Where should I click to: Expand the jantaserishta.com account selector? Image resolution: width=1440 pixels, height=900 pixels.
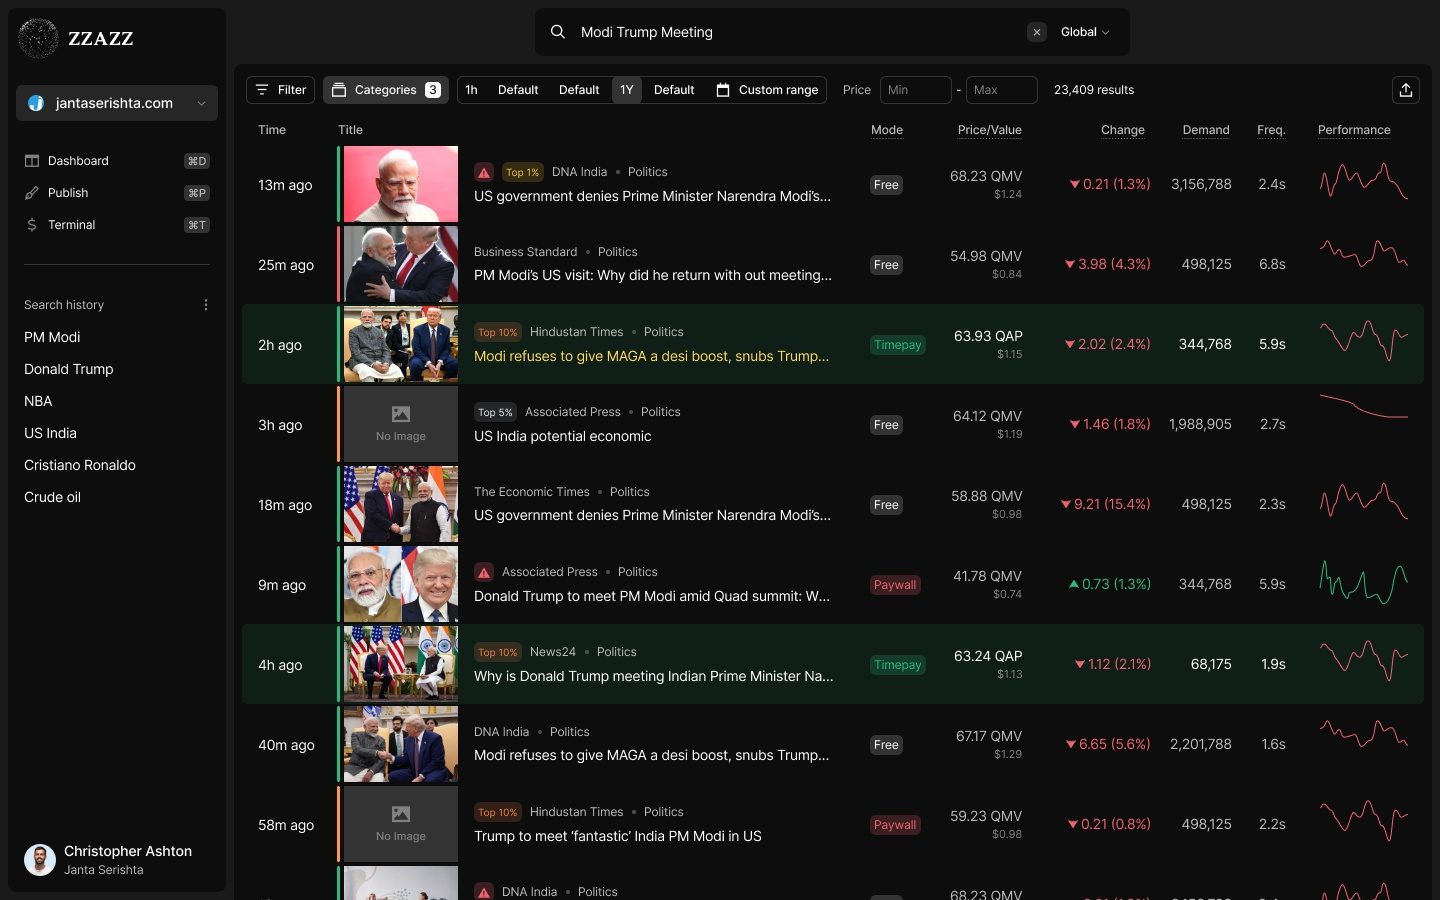116,103
